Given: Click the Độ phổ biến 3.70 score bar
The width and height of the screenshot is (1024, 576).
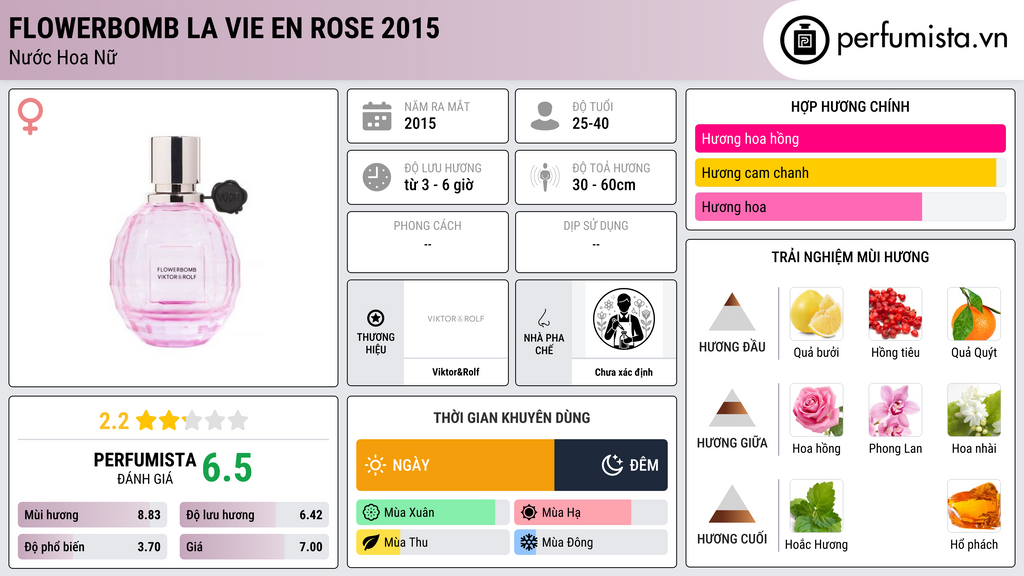Looking at the screenshot, I should tap(93, 547).
